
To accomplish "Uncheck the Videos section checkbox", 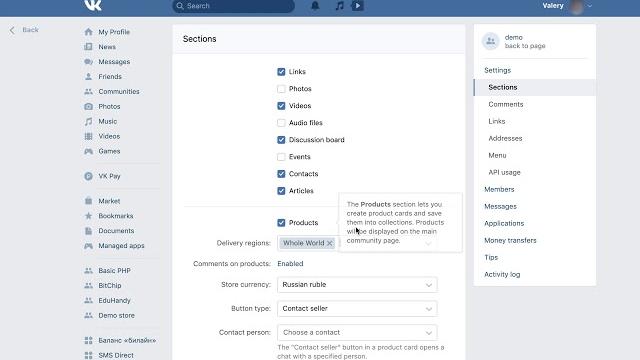I will 281,106.
